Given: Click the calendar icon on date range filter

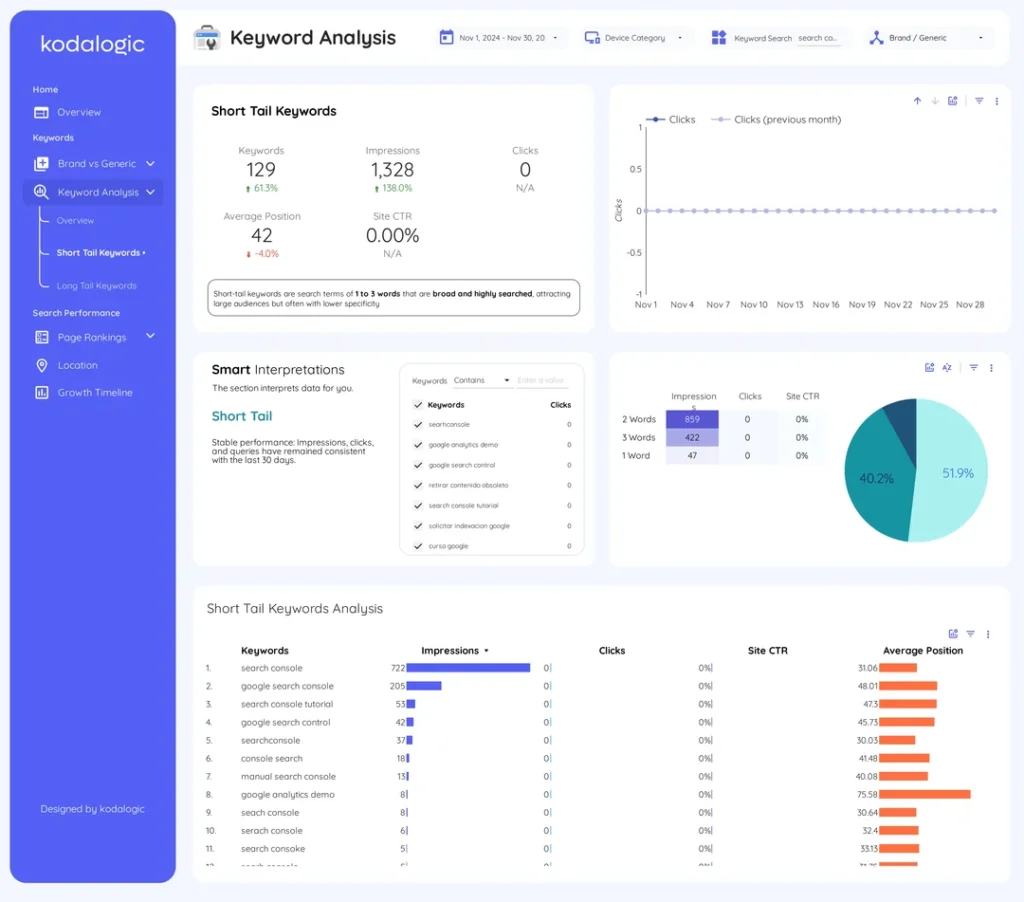Looking at the screenshot, I should click(446, 36).
